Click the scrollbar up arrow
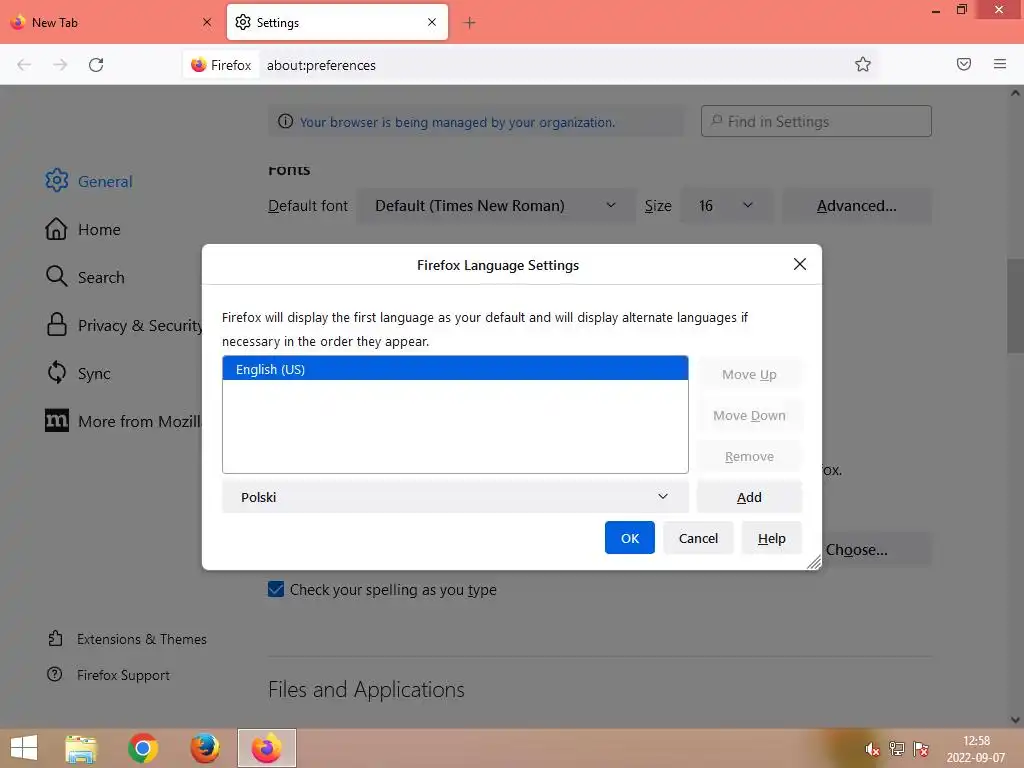 [1015, 93]
